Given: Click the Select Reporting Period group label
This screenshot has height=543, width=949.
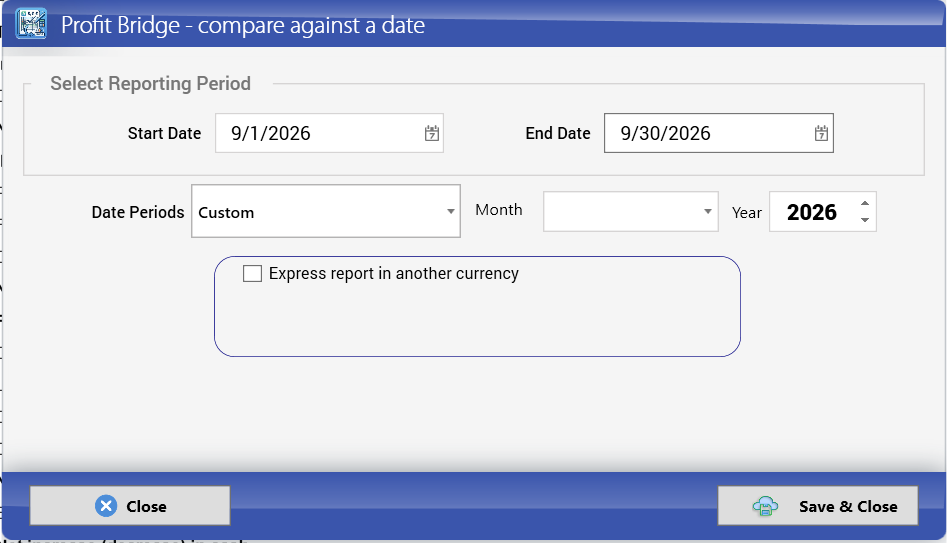Looking at the screenshot, I should pos(150,84).
